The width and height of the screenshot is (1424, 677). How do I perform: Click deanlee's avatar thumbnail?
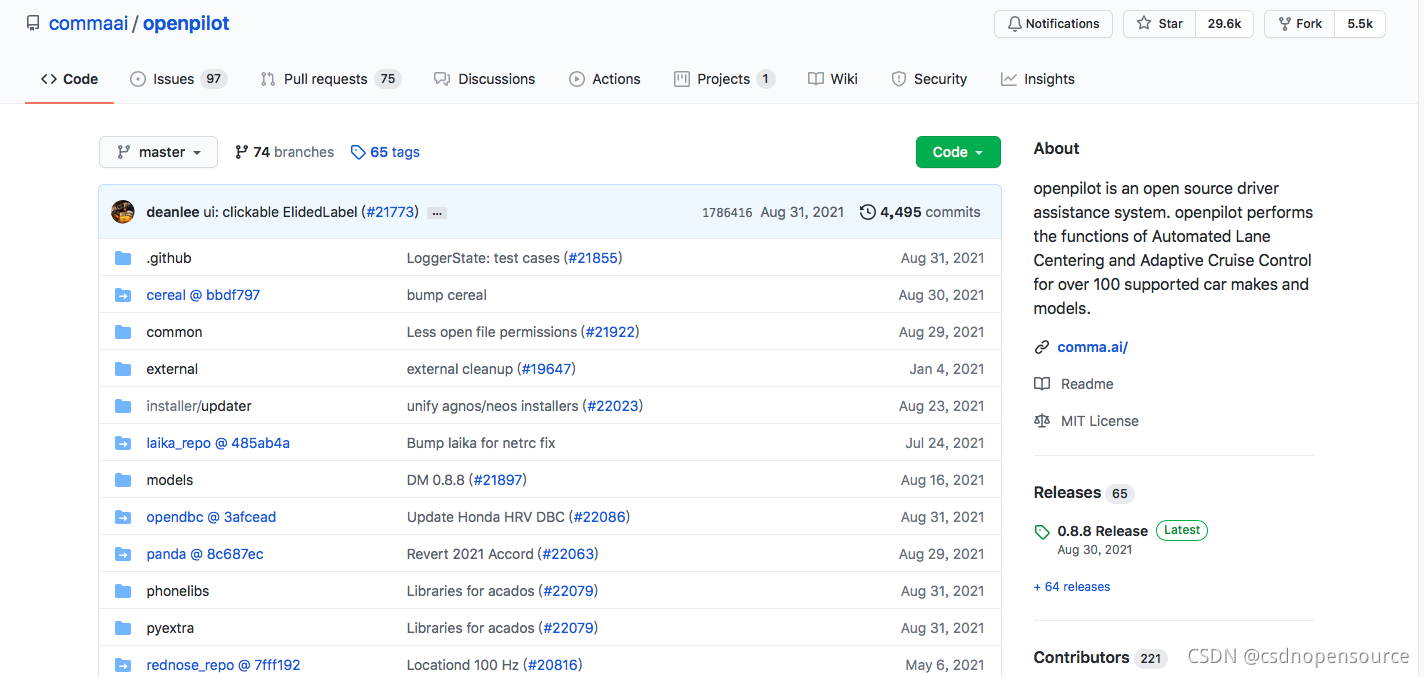123,212
